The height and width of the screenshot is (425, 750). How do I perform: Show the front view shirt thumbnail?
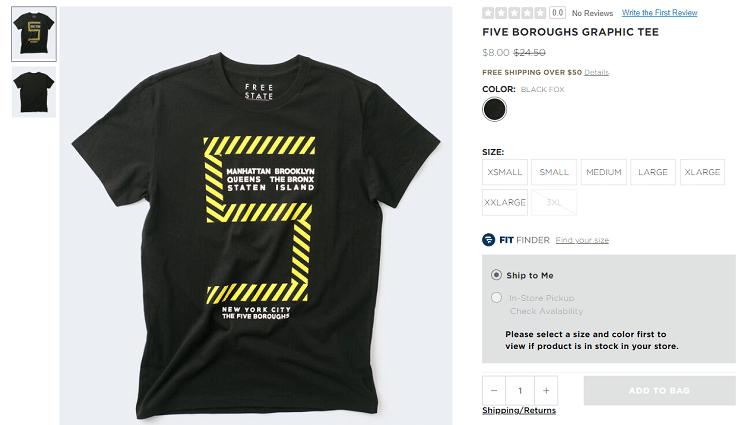(x=34, y=34)
